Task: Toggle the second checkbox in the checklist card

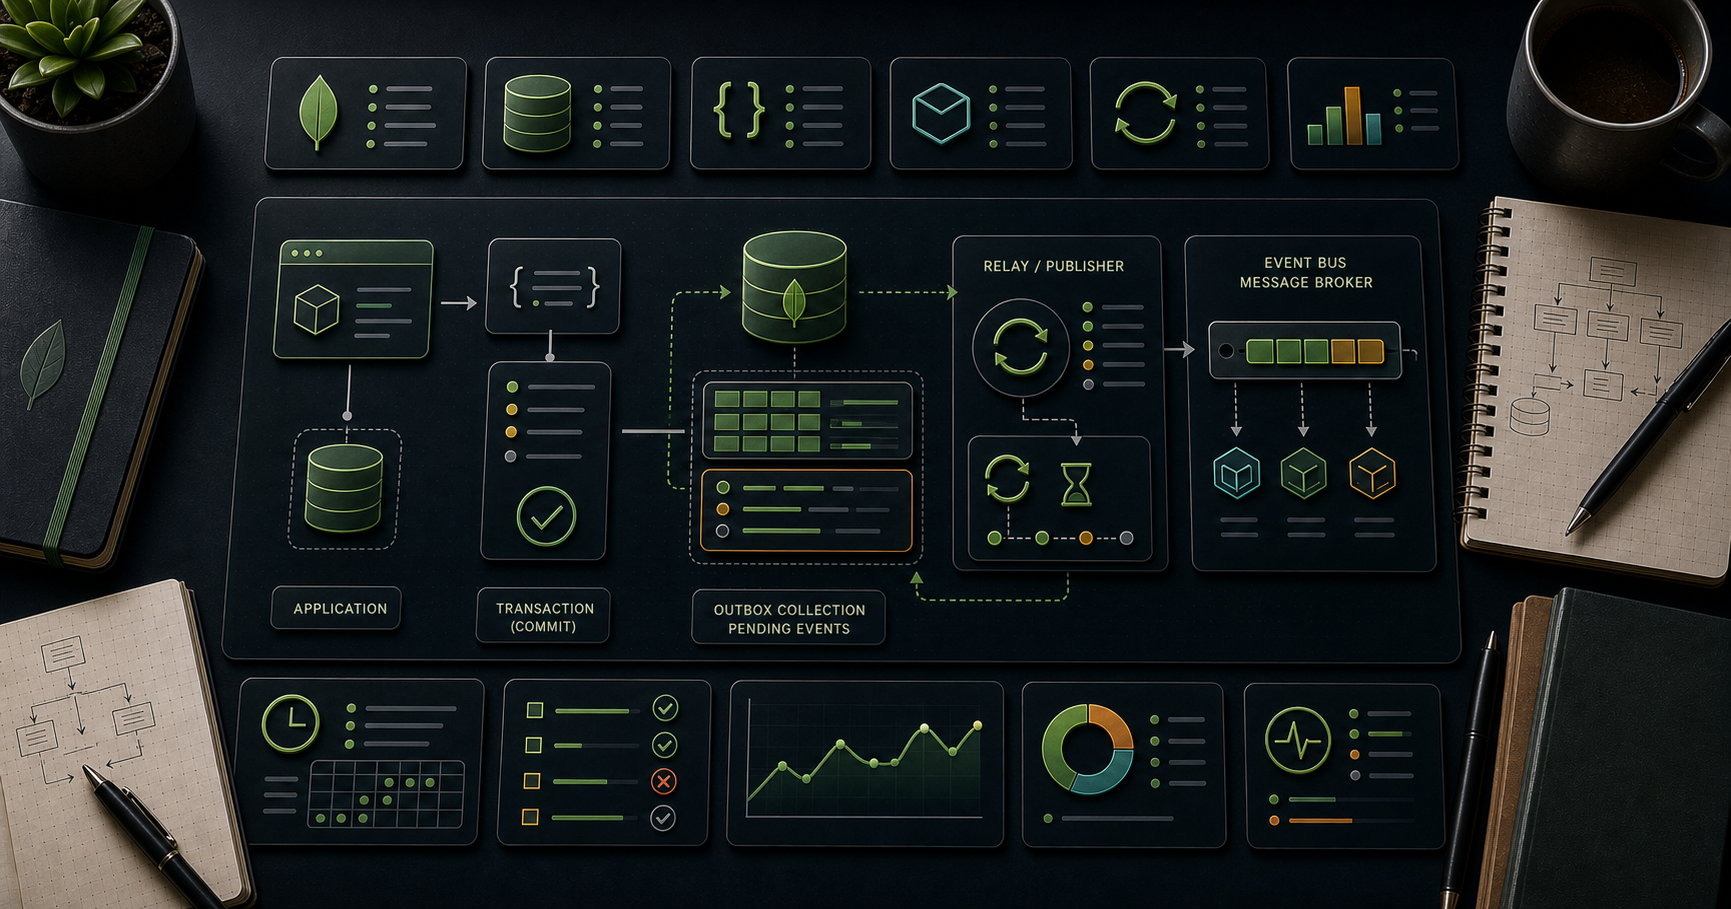Action: (533, 745)
